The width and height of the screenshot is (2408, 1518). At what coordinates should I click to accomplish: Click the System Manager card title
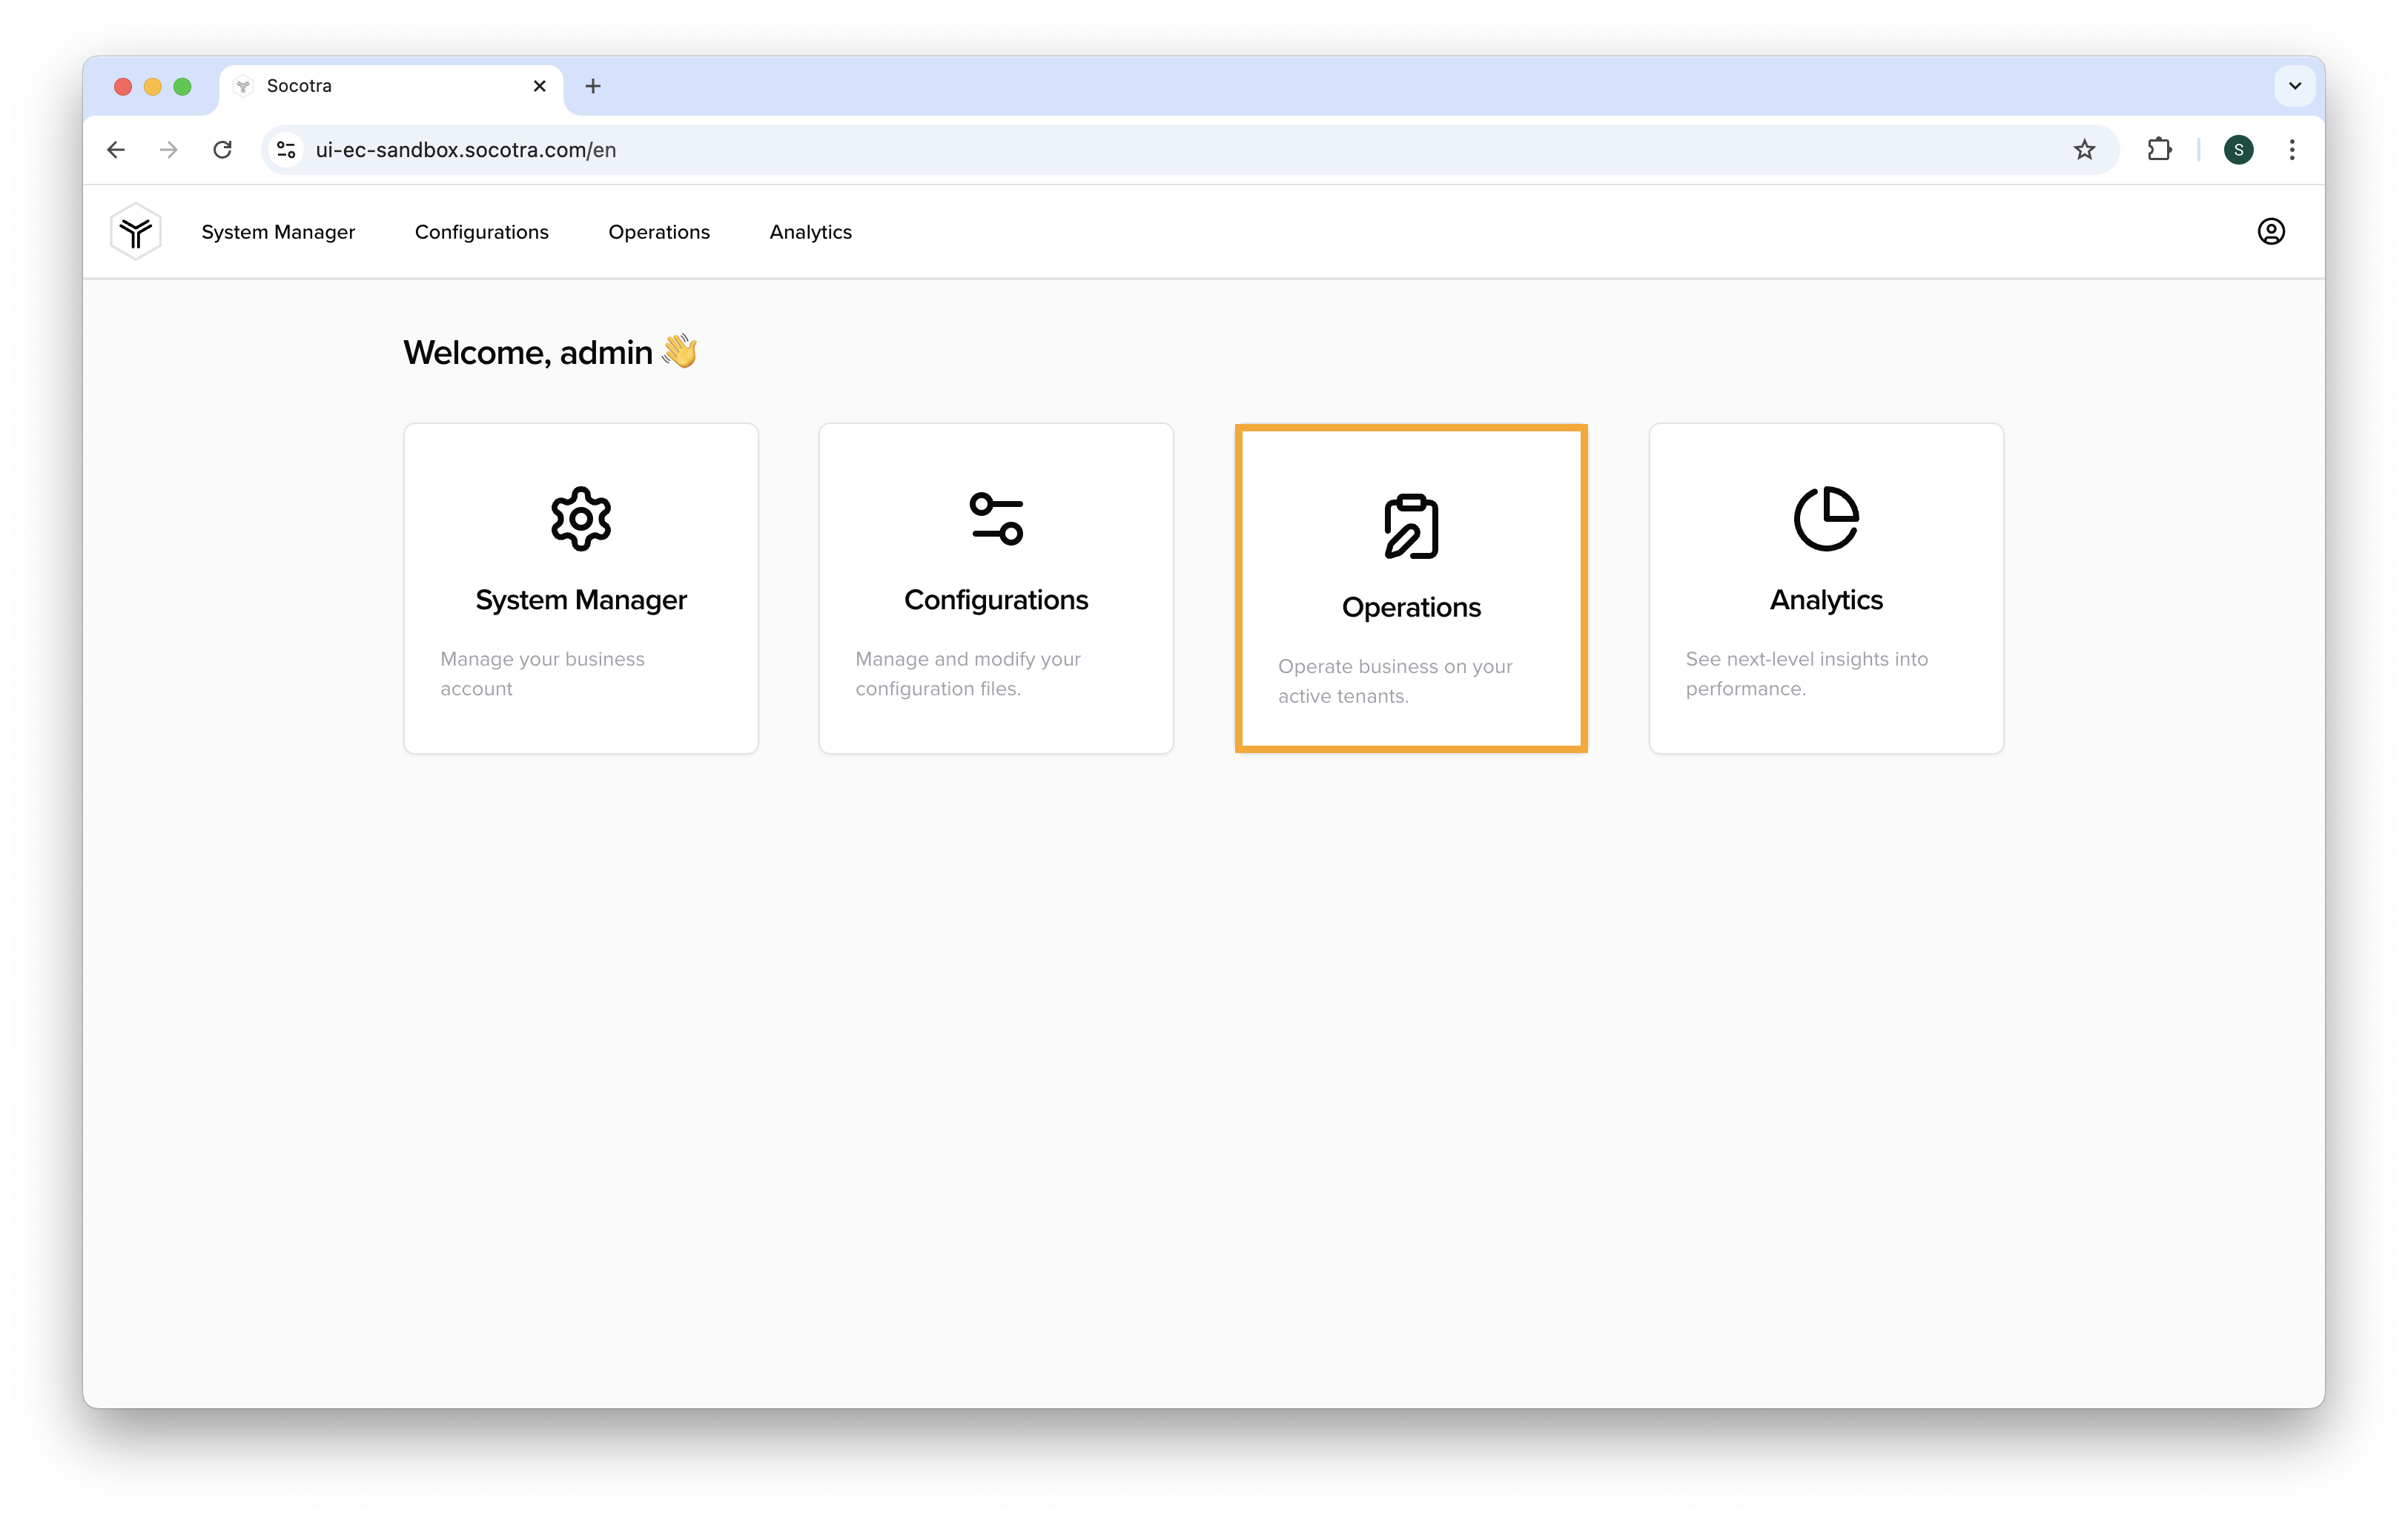point(581,600)
